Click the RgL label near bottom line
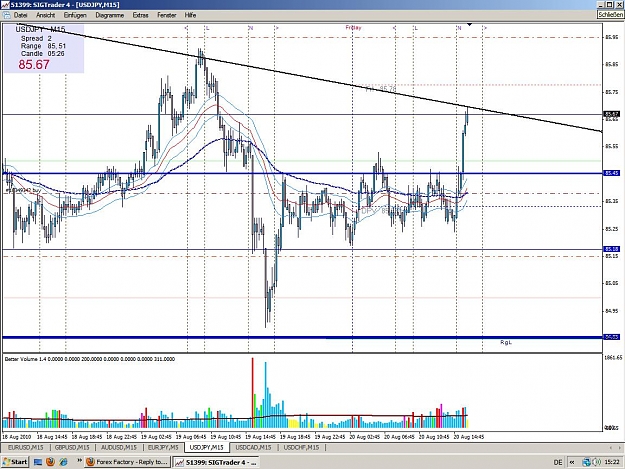Viewport: 625px width, 469px height. click(x=506, y=343)
